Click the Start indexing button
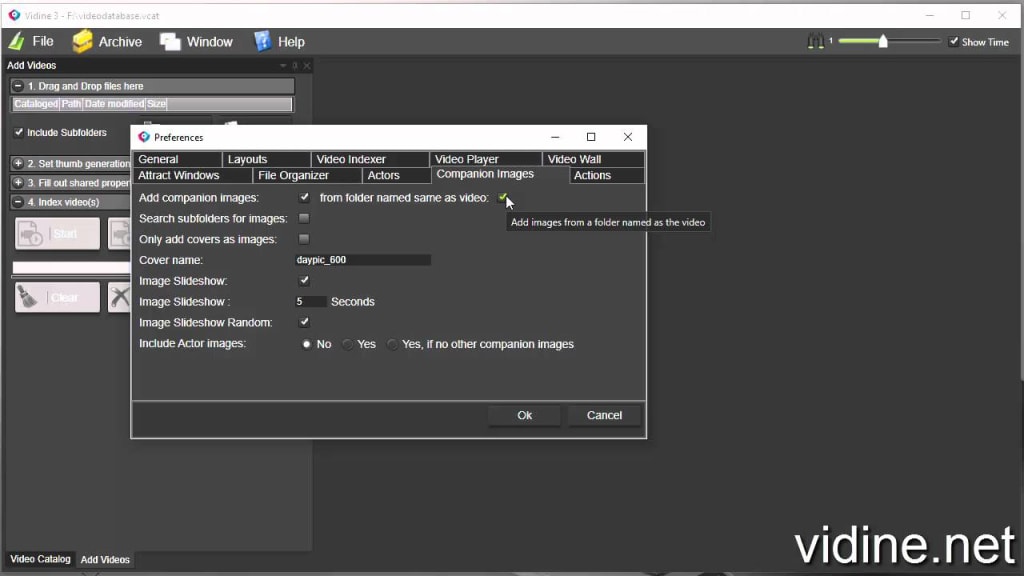 pos(57,234)
